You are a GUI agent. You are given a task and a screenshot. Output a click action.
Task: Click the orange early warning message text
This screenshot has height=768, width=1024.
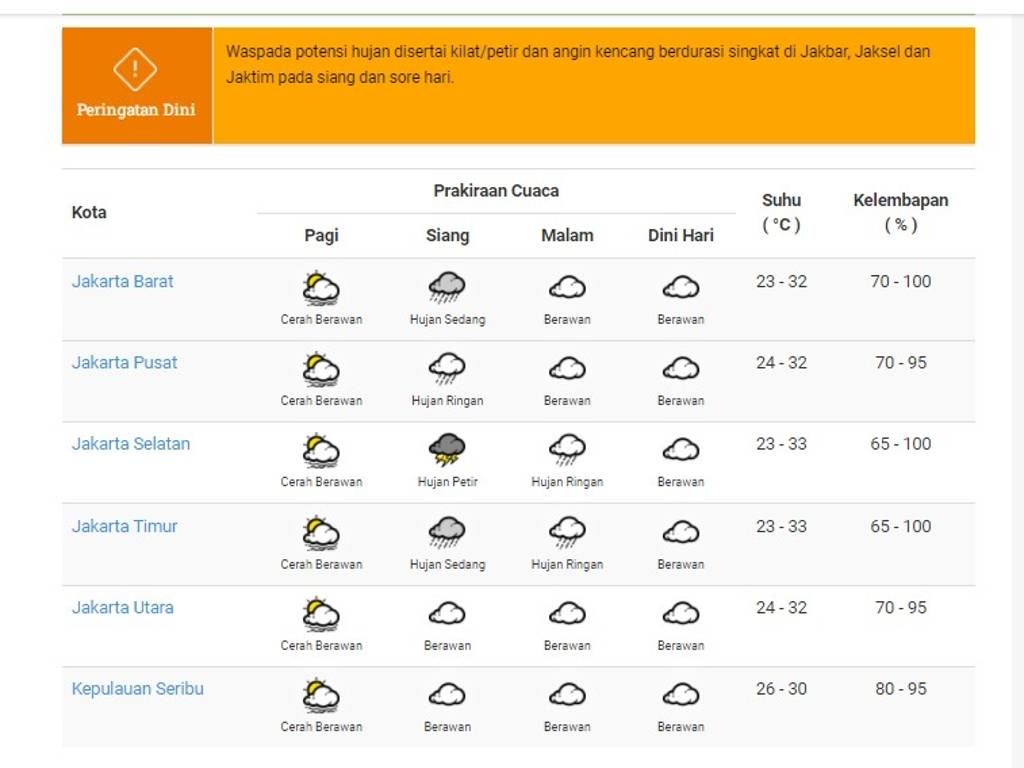click(x=578, y=64)
